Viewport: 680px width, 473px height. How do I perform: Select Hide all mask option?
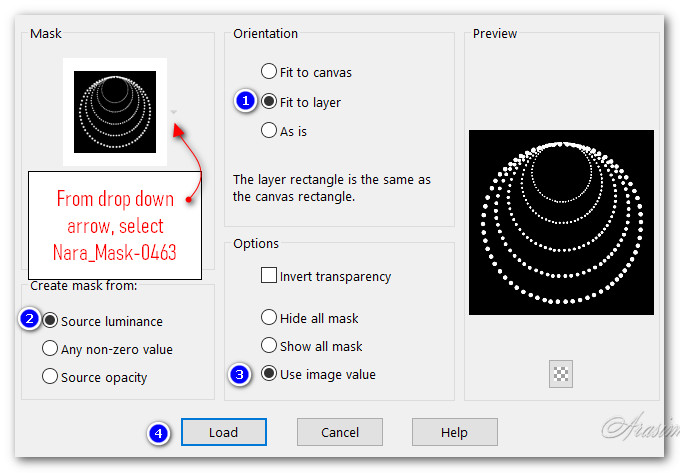[x=269, y=318]
